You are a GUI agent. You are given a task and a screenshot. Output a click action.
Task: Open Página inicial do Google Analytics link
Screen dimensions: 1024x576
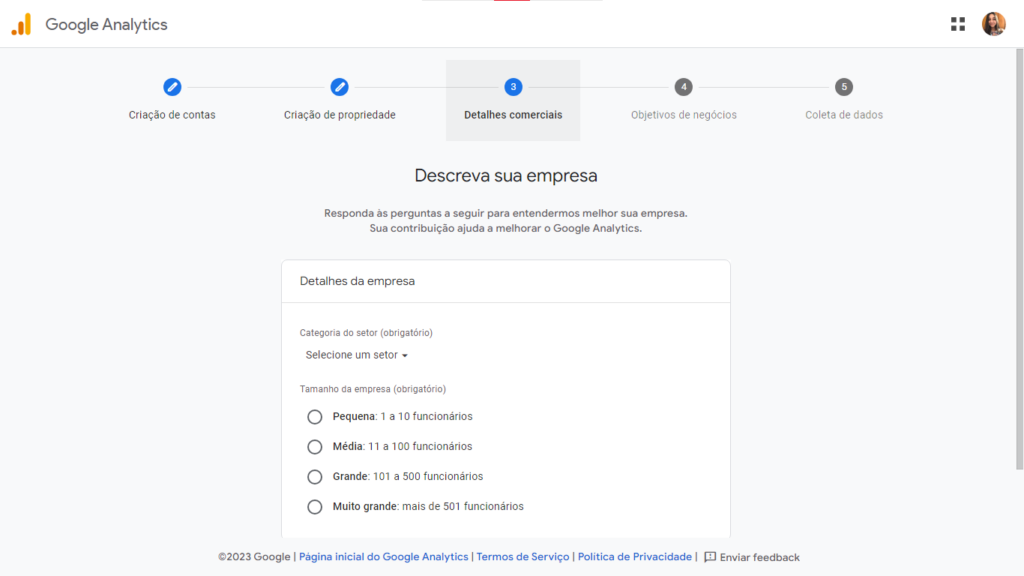(383, 557)
